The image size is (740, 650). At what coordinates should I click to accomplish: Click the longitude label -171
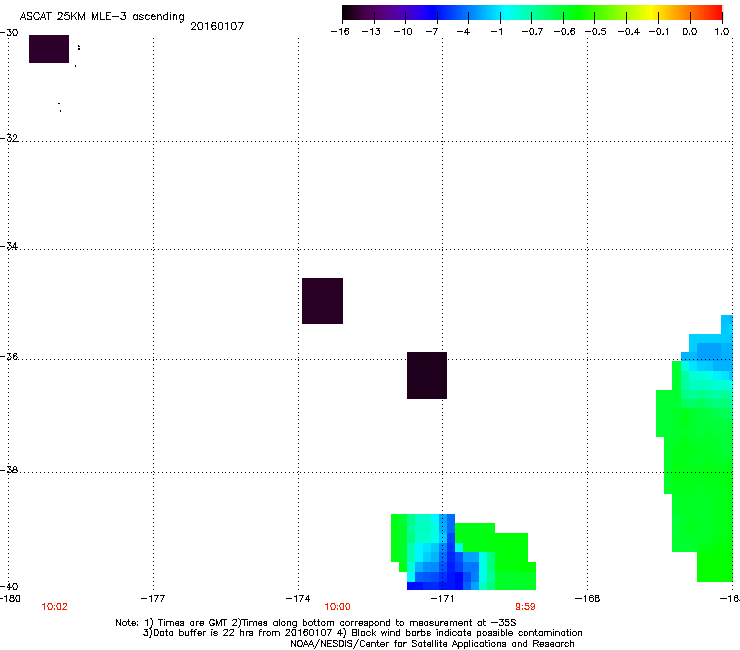(x=442, y=599)
